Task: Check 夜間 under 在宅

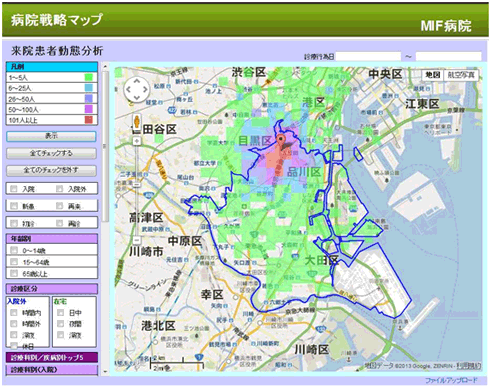Action: (x=60, y=324)
